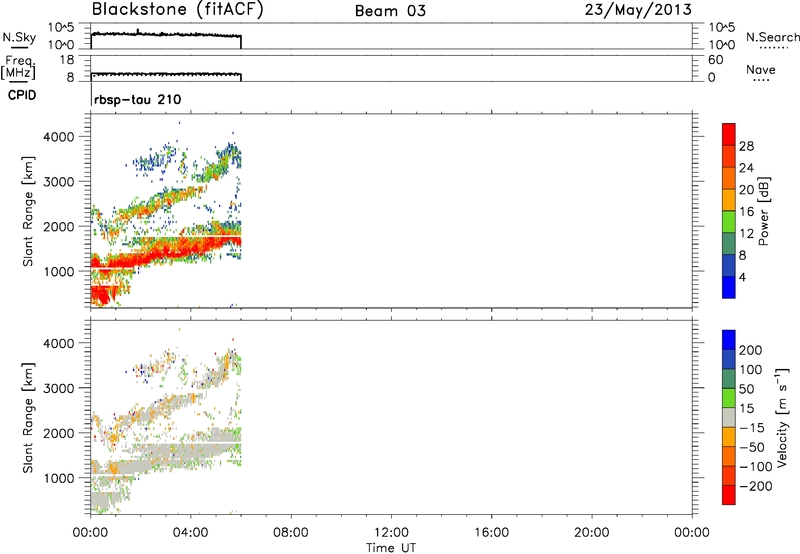Image resolution: width=800 pixels, height=554 pixels.
Task: Pick the blue Velocity bar segment above 200
Action: click(729, 340)
